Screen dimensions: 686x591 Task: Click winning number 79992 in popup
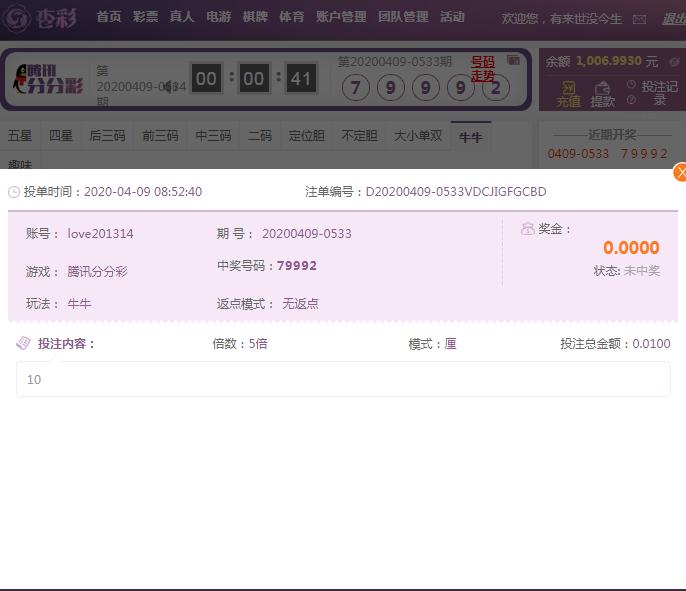click(297, 266)
